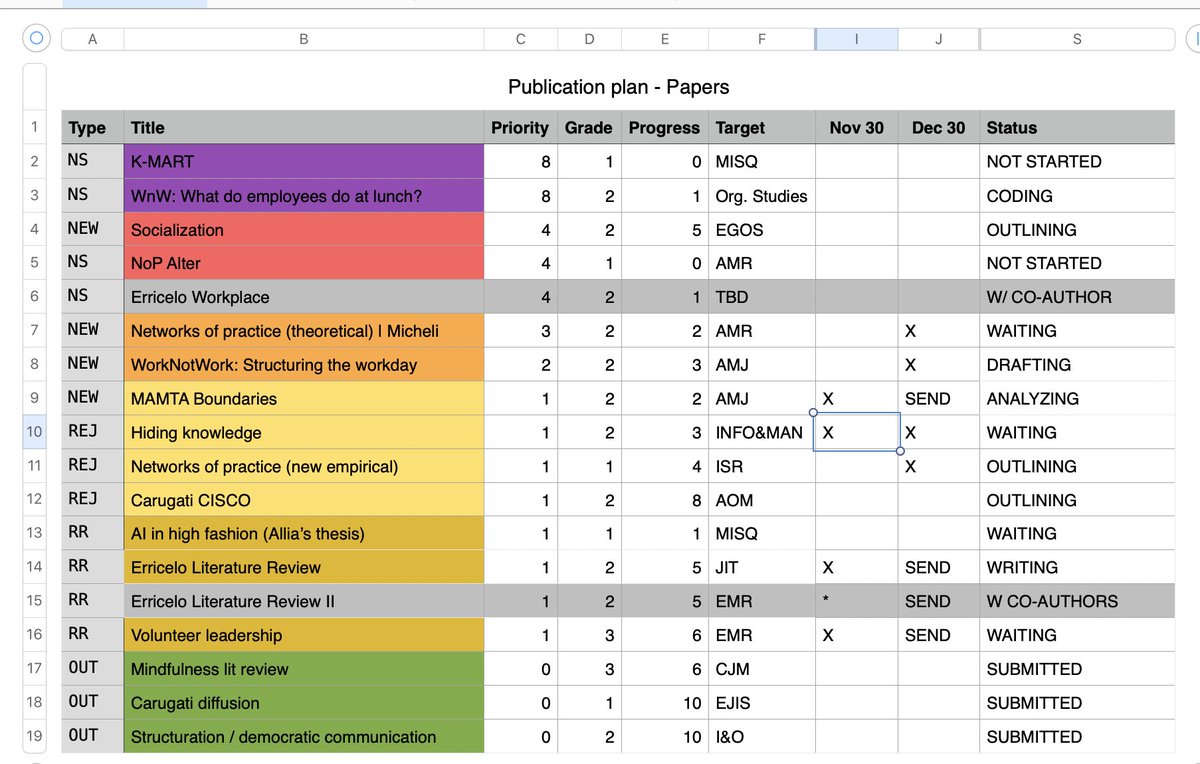The height and width of the screenshot is (764, 1200).
Task: Click the 'INFO&MAN' target cell
Action: (x=762, y=433)
